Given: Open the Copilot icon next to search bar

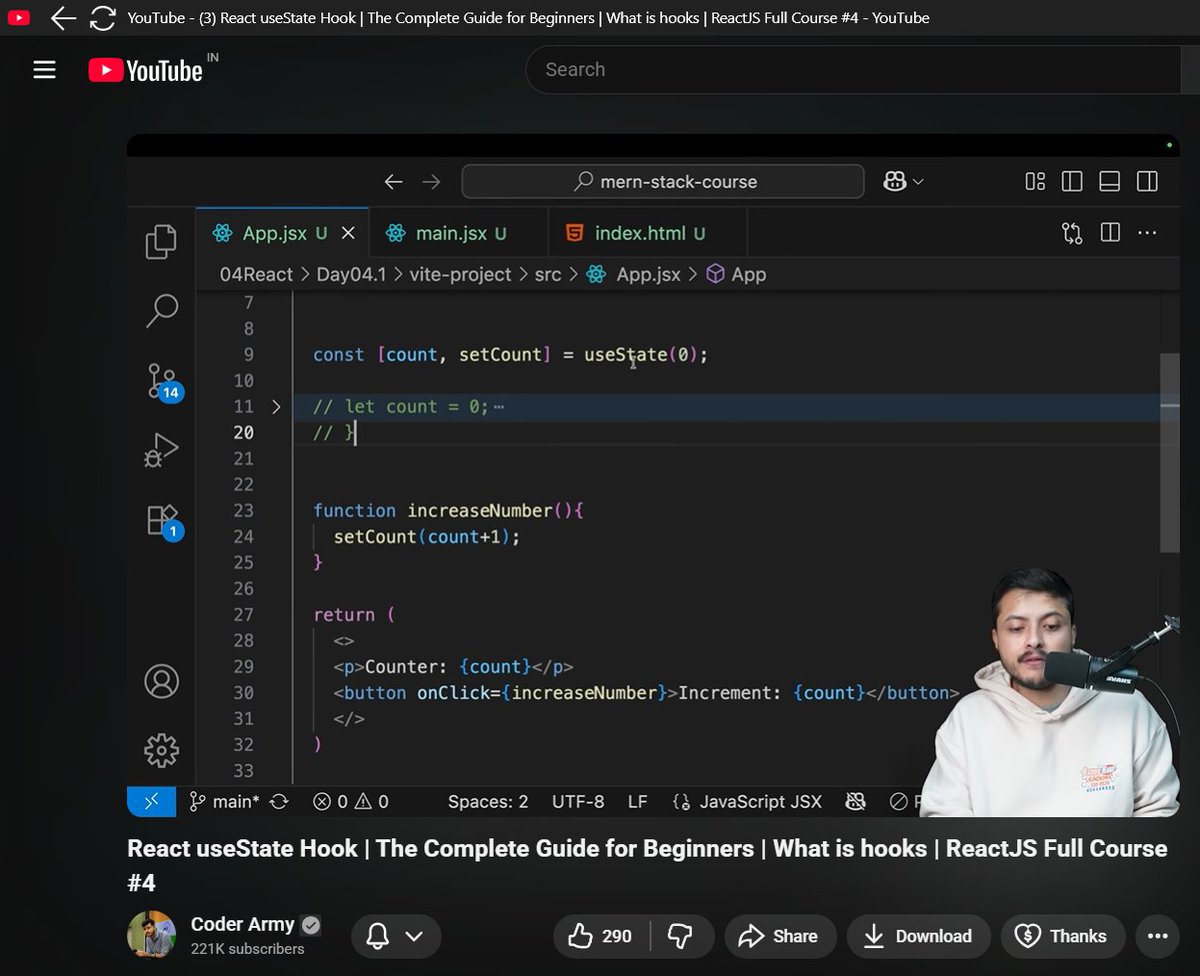Looking at the screenshot, I should (896, 181).
